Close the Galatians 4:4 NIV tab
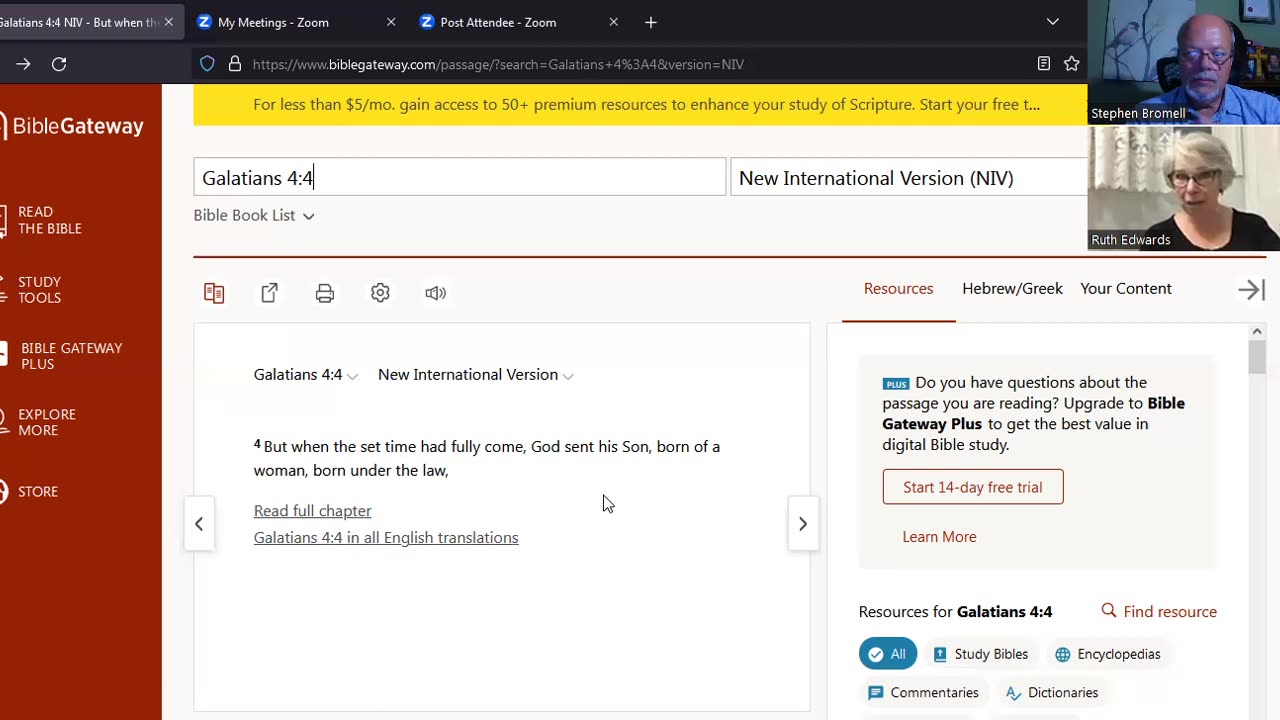The width and height of the screenshot is (1280, 720). click(169, 22)
